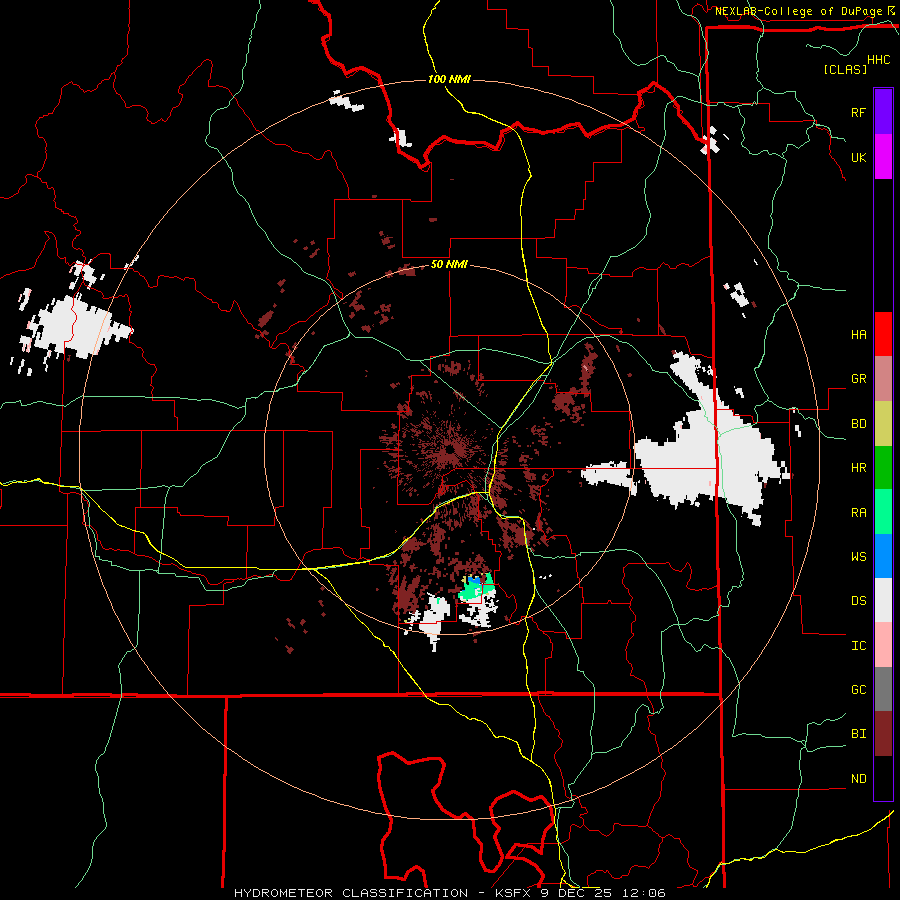Click the DS white legend swatch
900x900 pixels.
click(x=883, y=600)
